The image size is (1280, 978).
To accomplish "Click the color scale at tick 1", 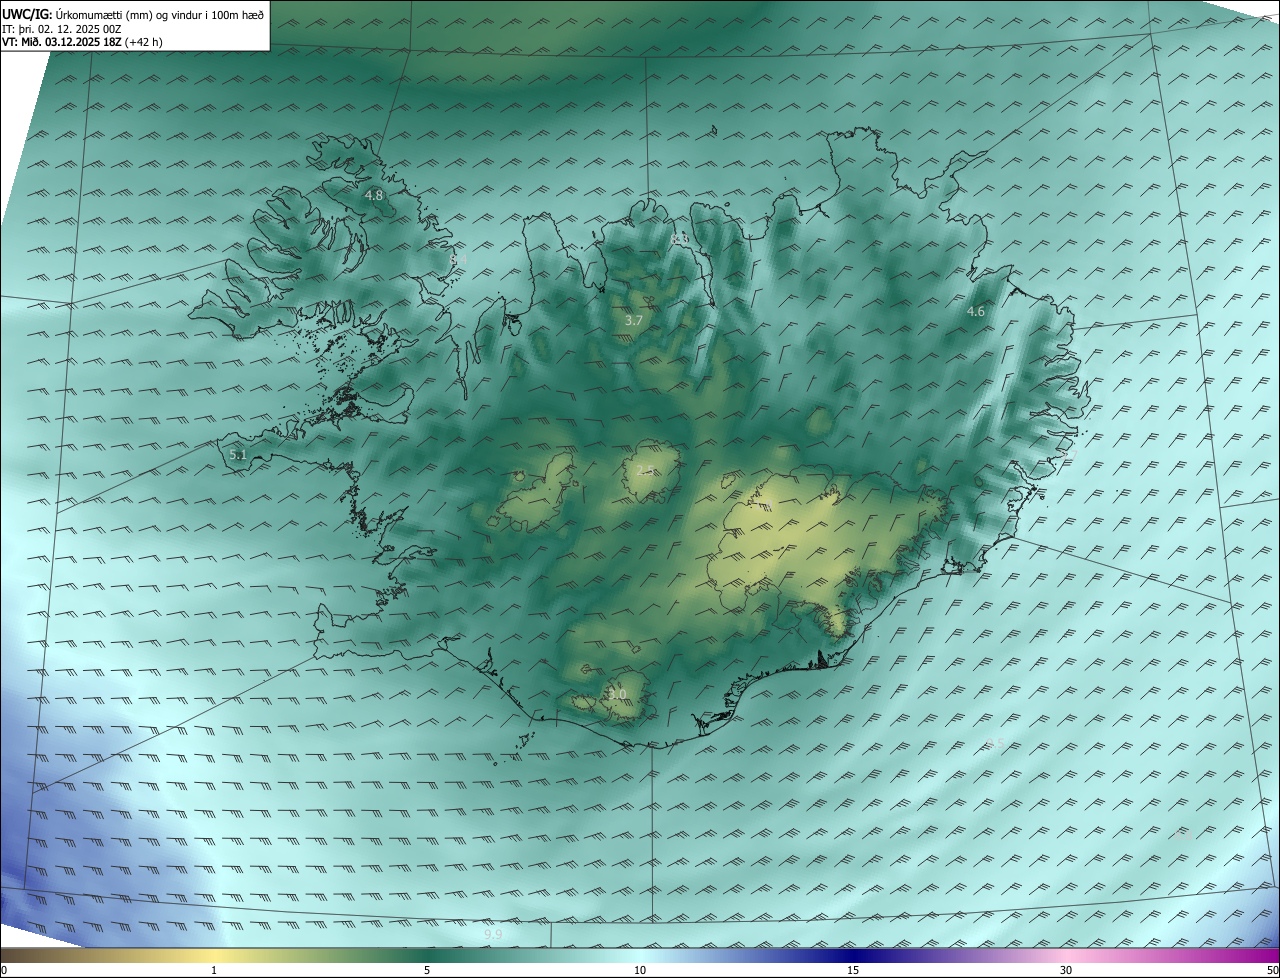I will click(x=214, y=970).
